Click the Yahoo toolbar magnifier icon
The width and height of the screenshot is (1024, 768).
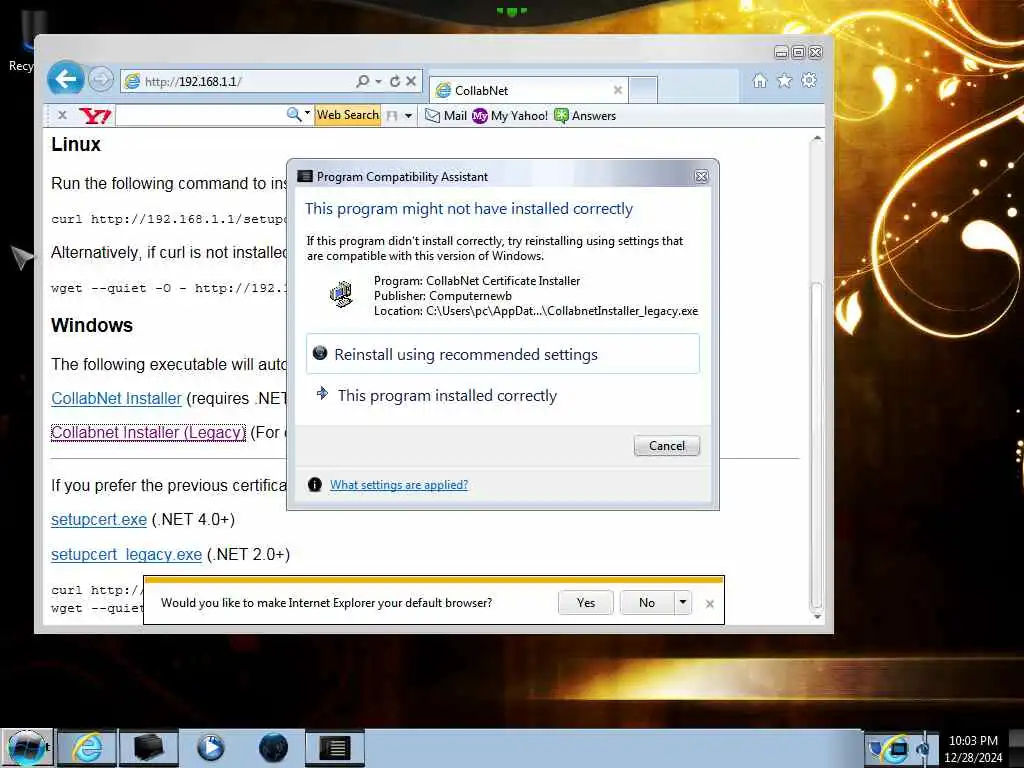pos(294,115)
